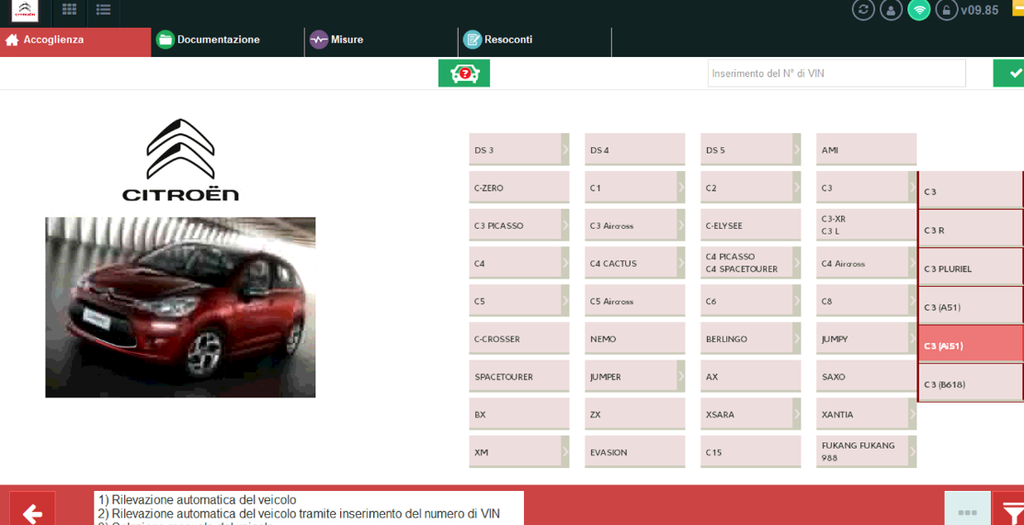Click the VIN number input field
The width and height of the screenshot is (1024, 525).
[837, 73]
